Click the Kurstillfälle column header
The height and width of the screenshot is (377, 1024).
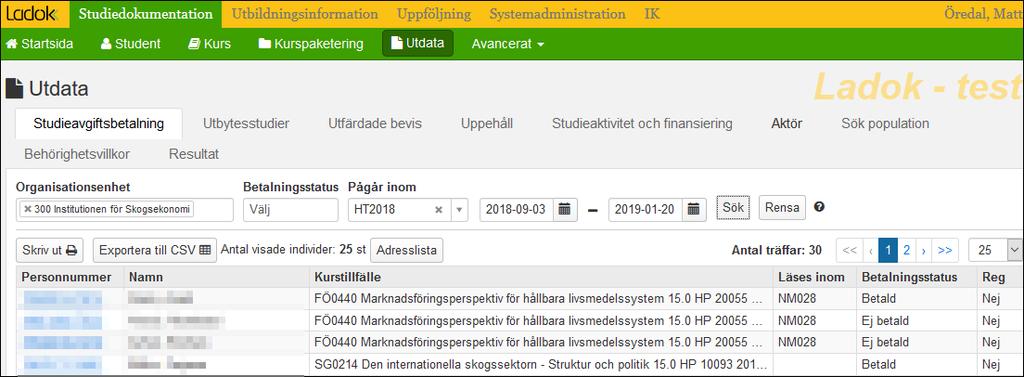(541, 277)
